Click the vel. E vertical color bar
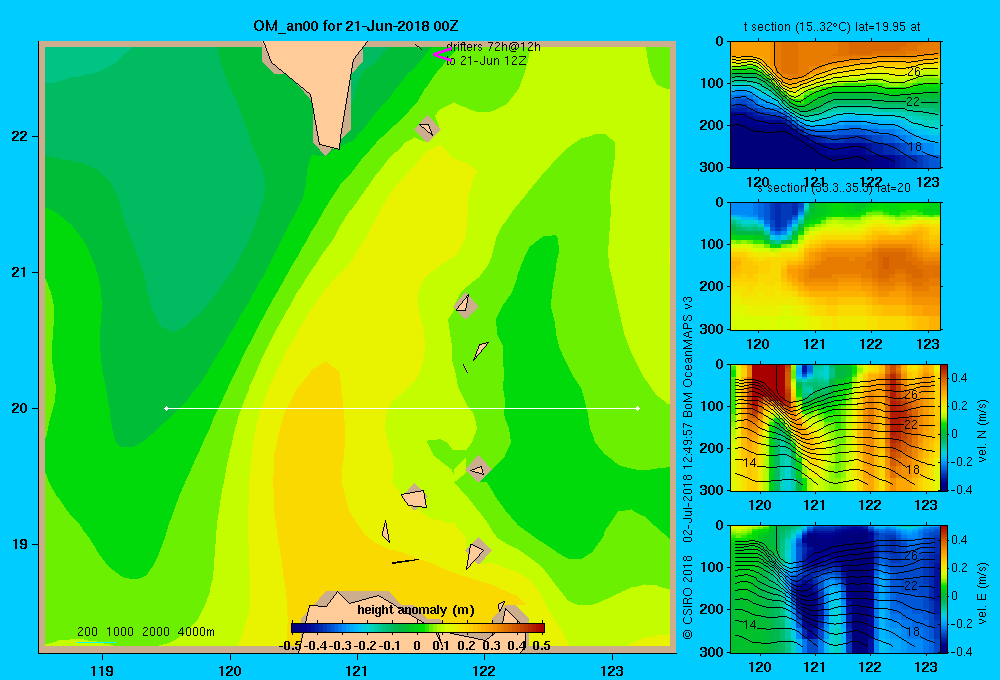This screenshot has height=680, width=1000. 945,589
